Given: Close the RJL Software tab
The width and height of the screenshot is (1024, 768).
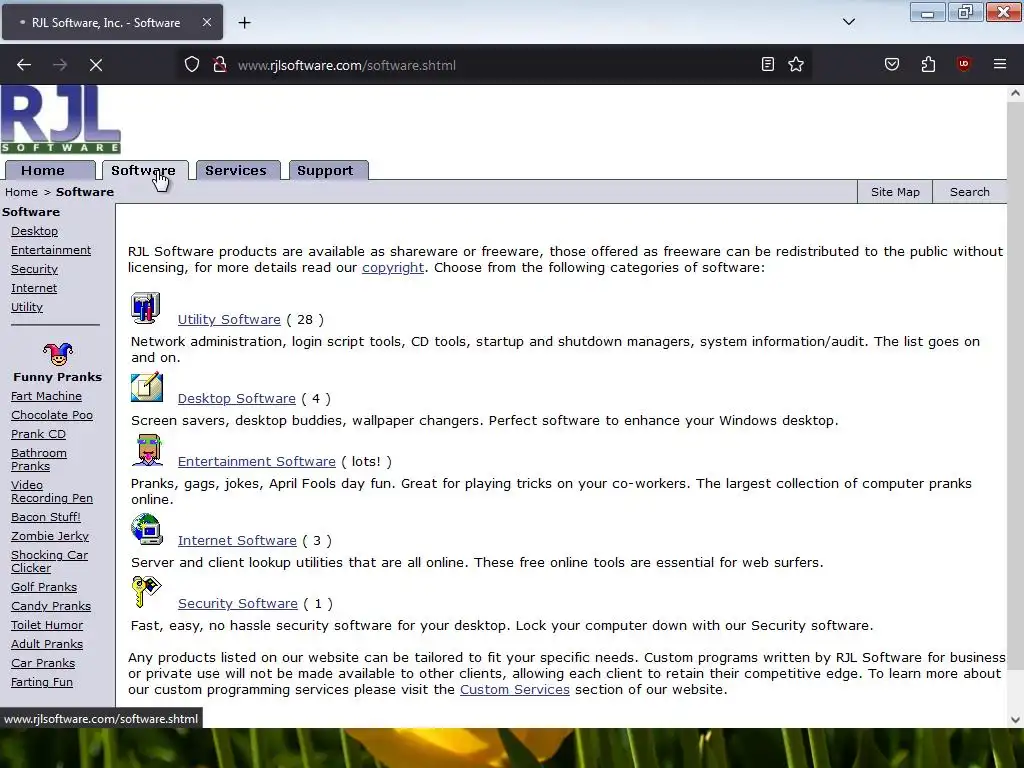Looking at the screenshot, I should coord(206,22).
